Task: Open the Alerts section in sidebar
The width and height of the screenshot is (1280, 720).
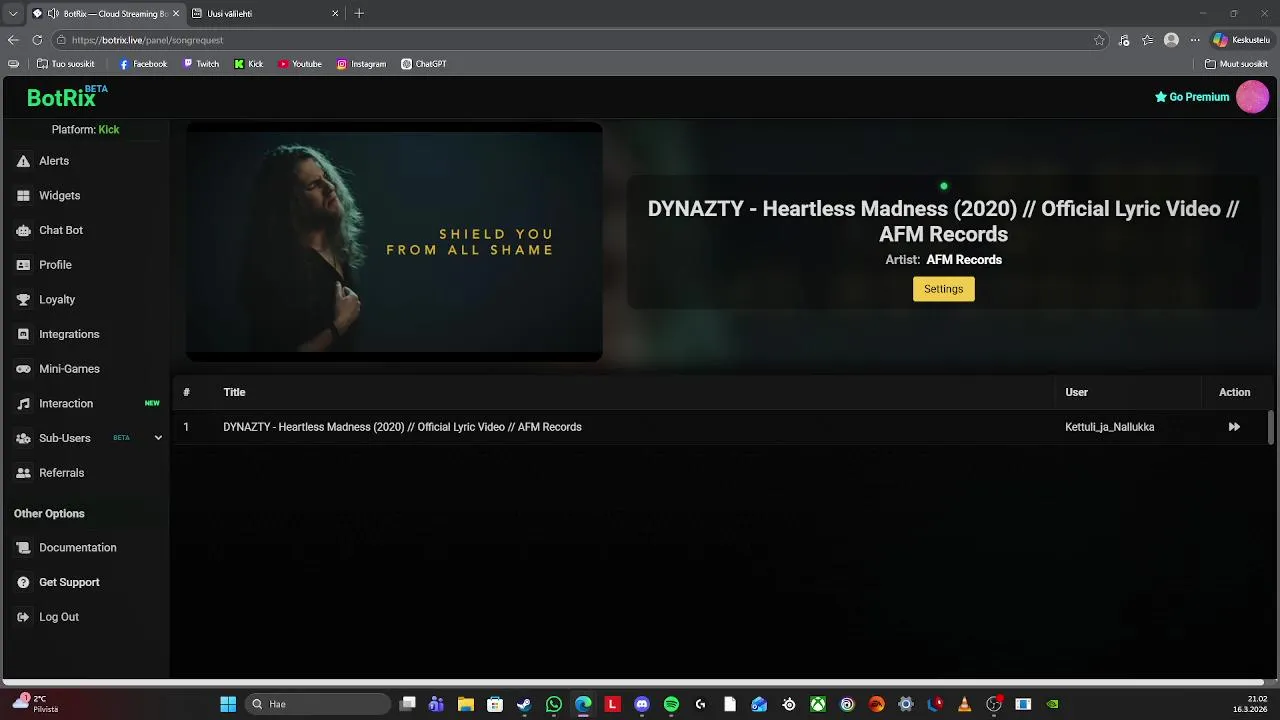Action: 54,161
